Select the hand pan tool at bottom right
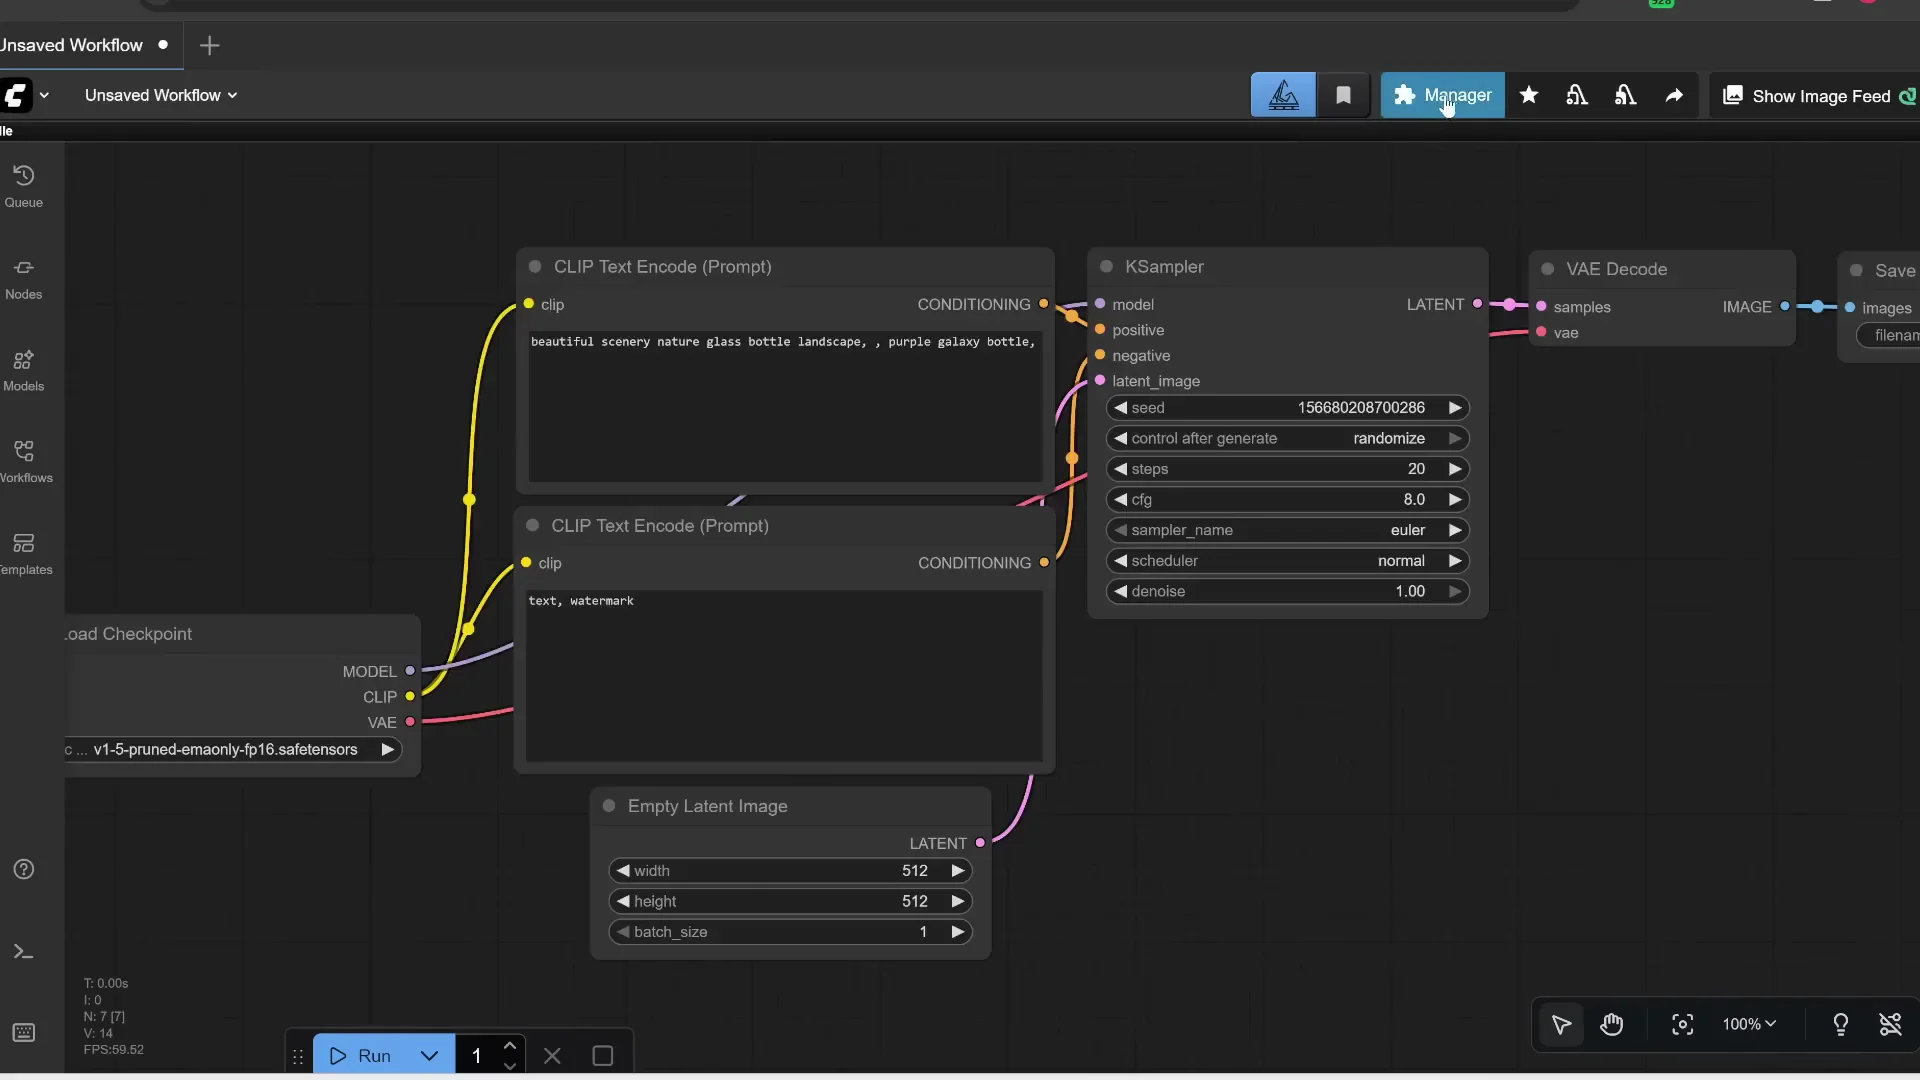Viewport: 1920px width, 1080px height. 1613,1024
